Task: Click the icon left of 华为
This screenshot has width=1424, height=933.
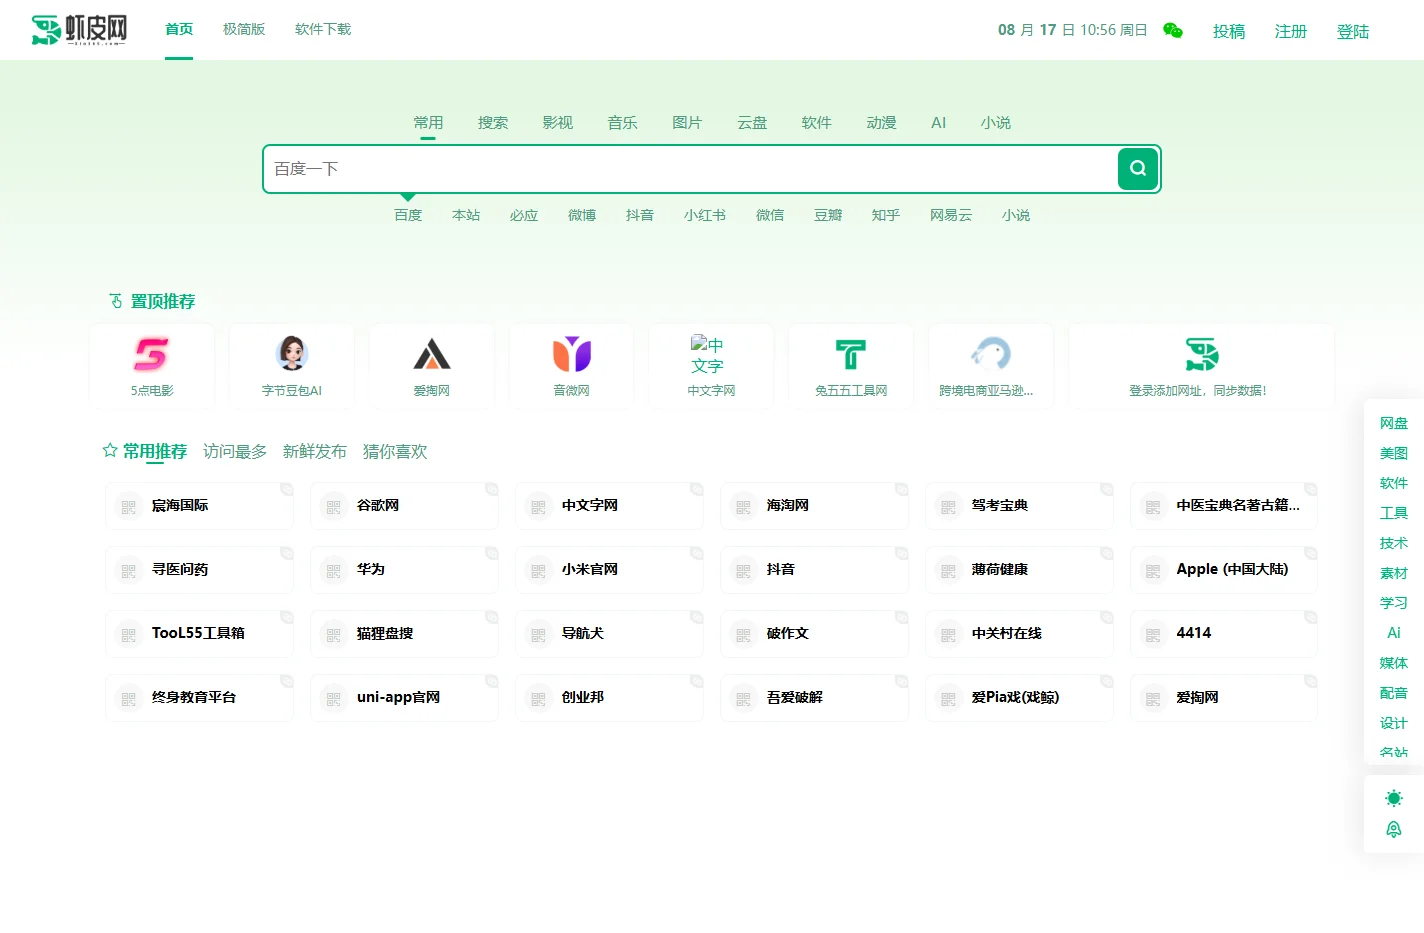Action: pyautogui.click(x=333, y=571)
